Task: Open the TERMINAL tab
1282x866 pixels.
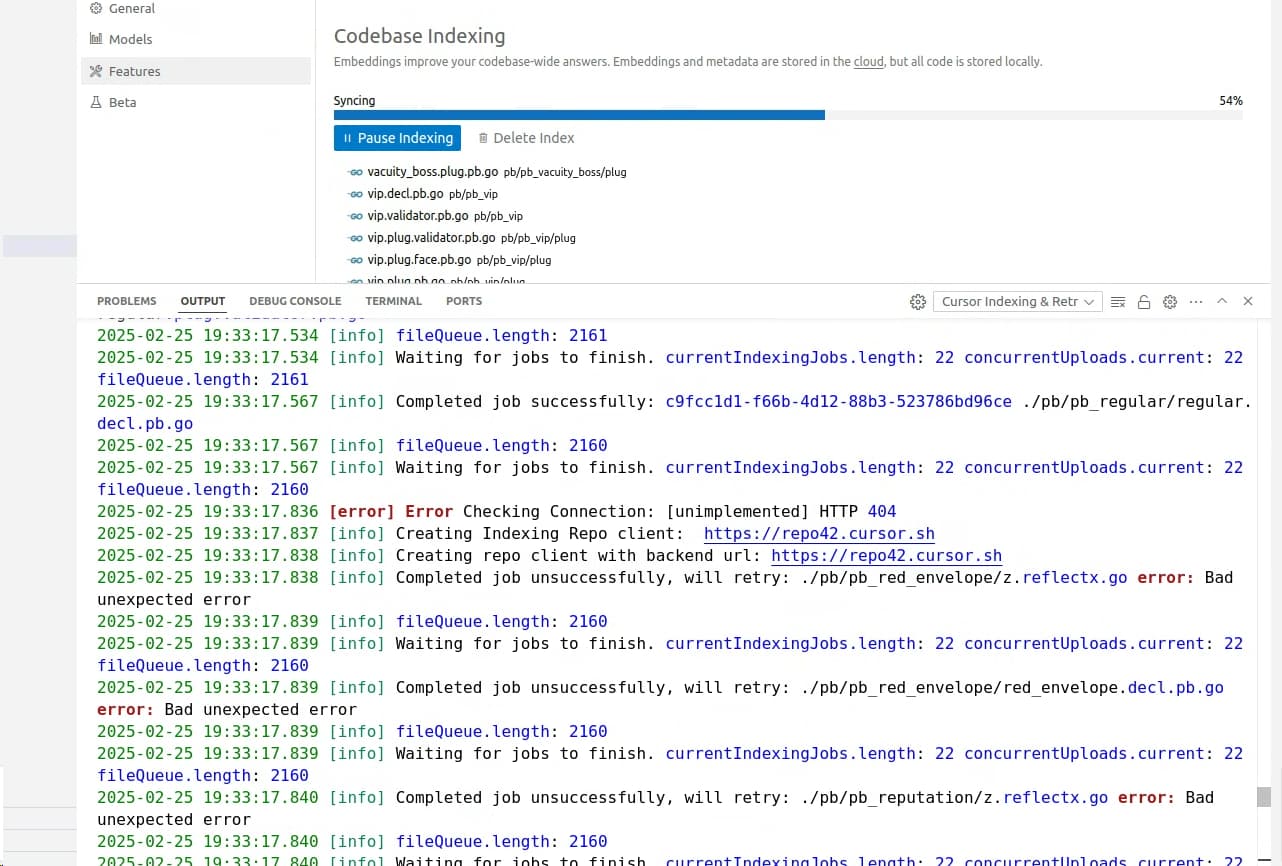Action: pos(394,301)
